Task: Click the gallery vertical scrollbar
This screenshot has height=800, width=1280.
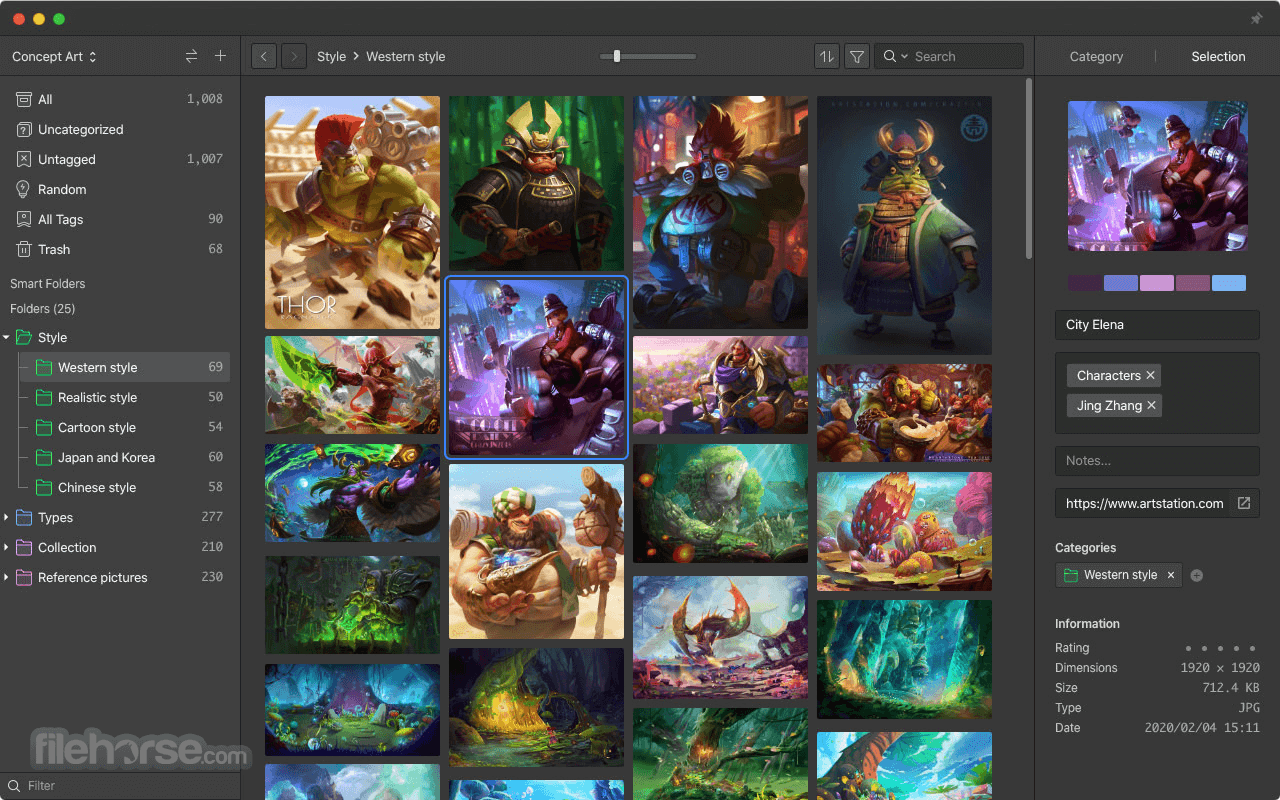Action: click(1028, 170)
